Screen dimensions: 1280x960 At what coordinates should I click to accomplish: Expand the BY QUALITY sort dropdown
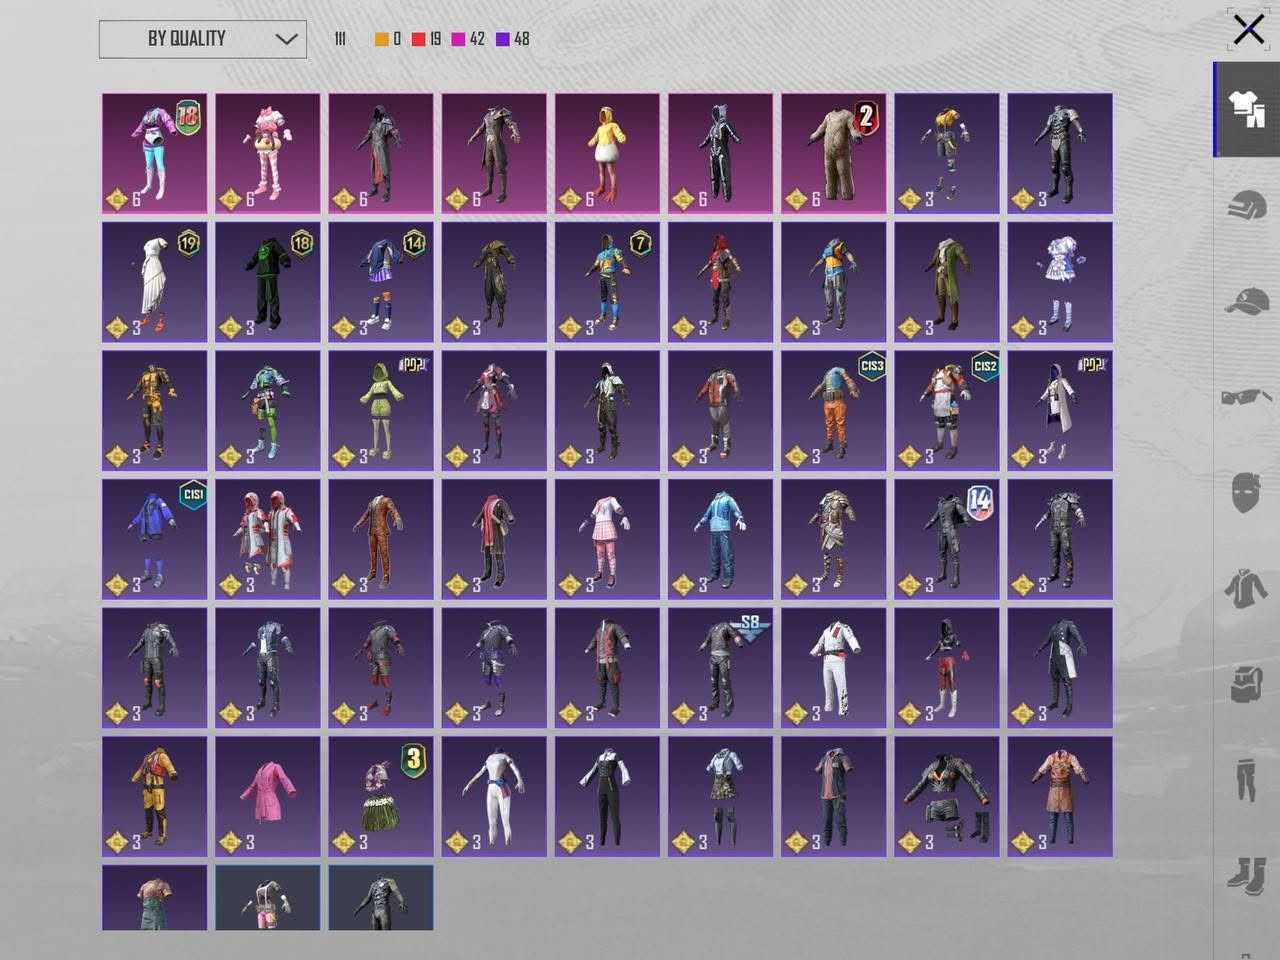click(203, 39)
